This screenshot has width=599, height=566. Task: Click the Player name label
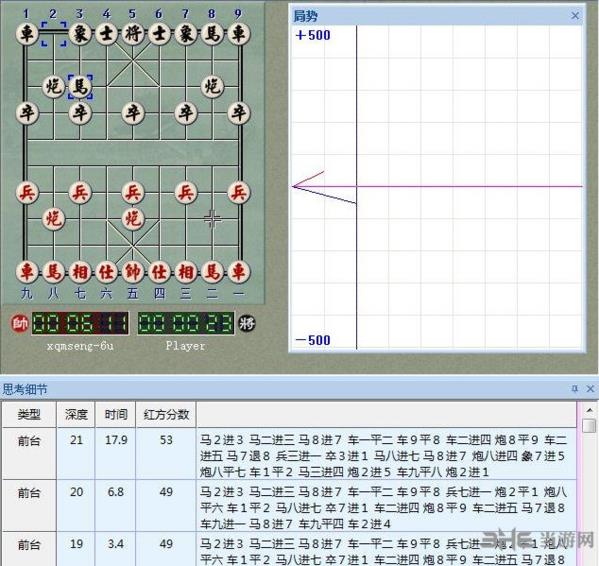[x=185, y=346]
